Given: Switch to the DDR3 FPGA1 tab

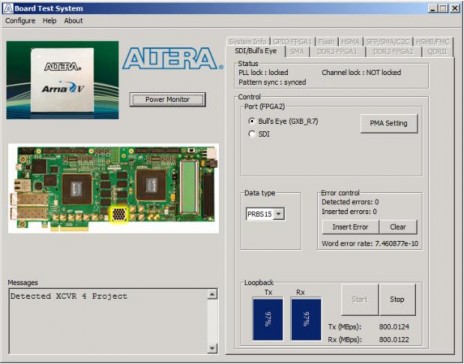Looking at the screenshot, I should (337, 51).
